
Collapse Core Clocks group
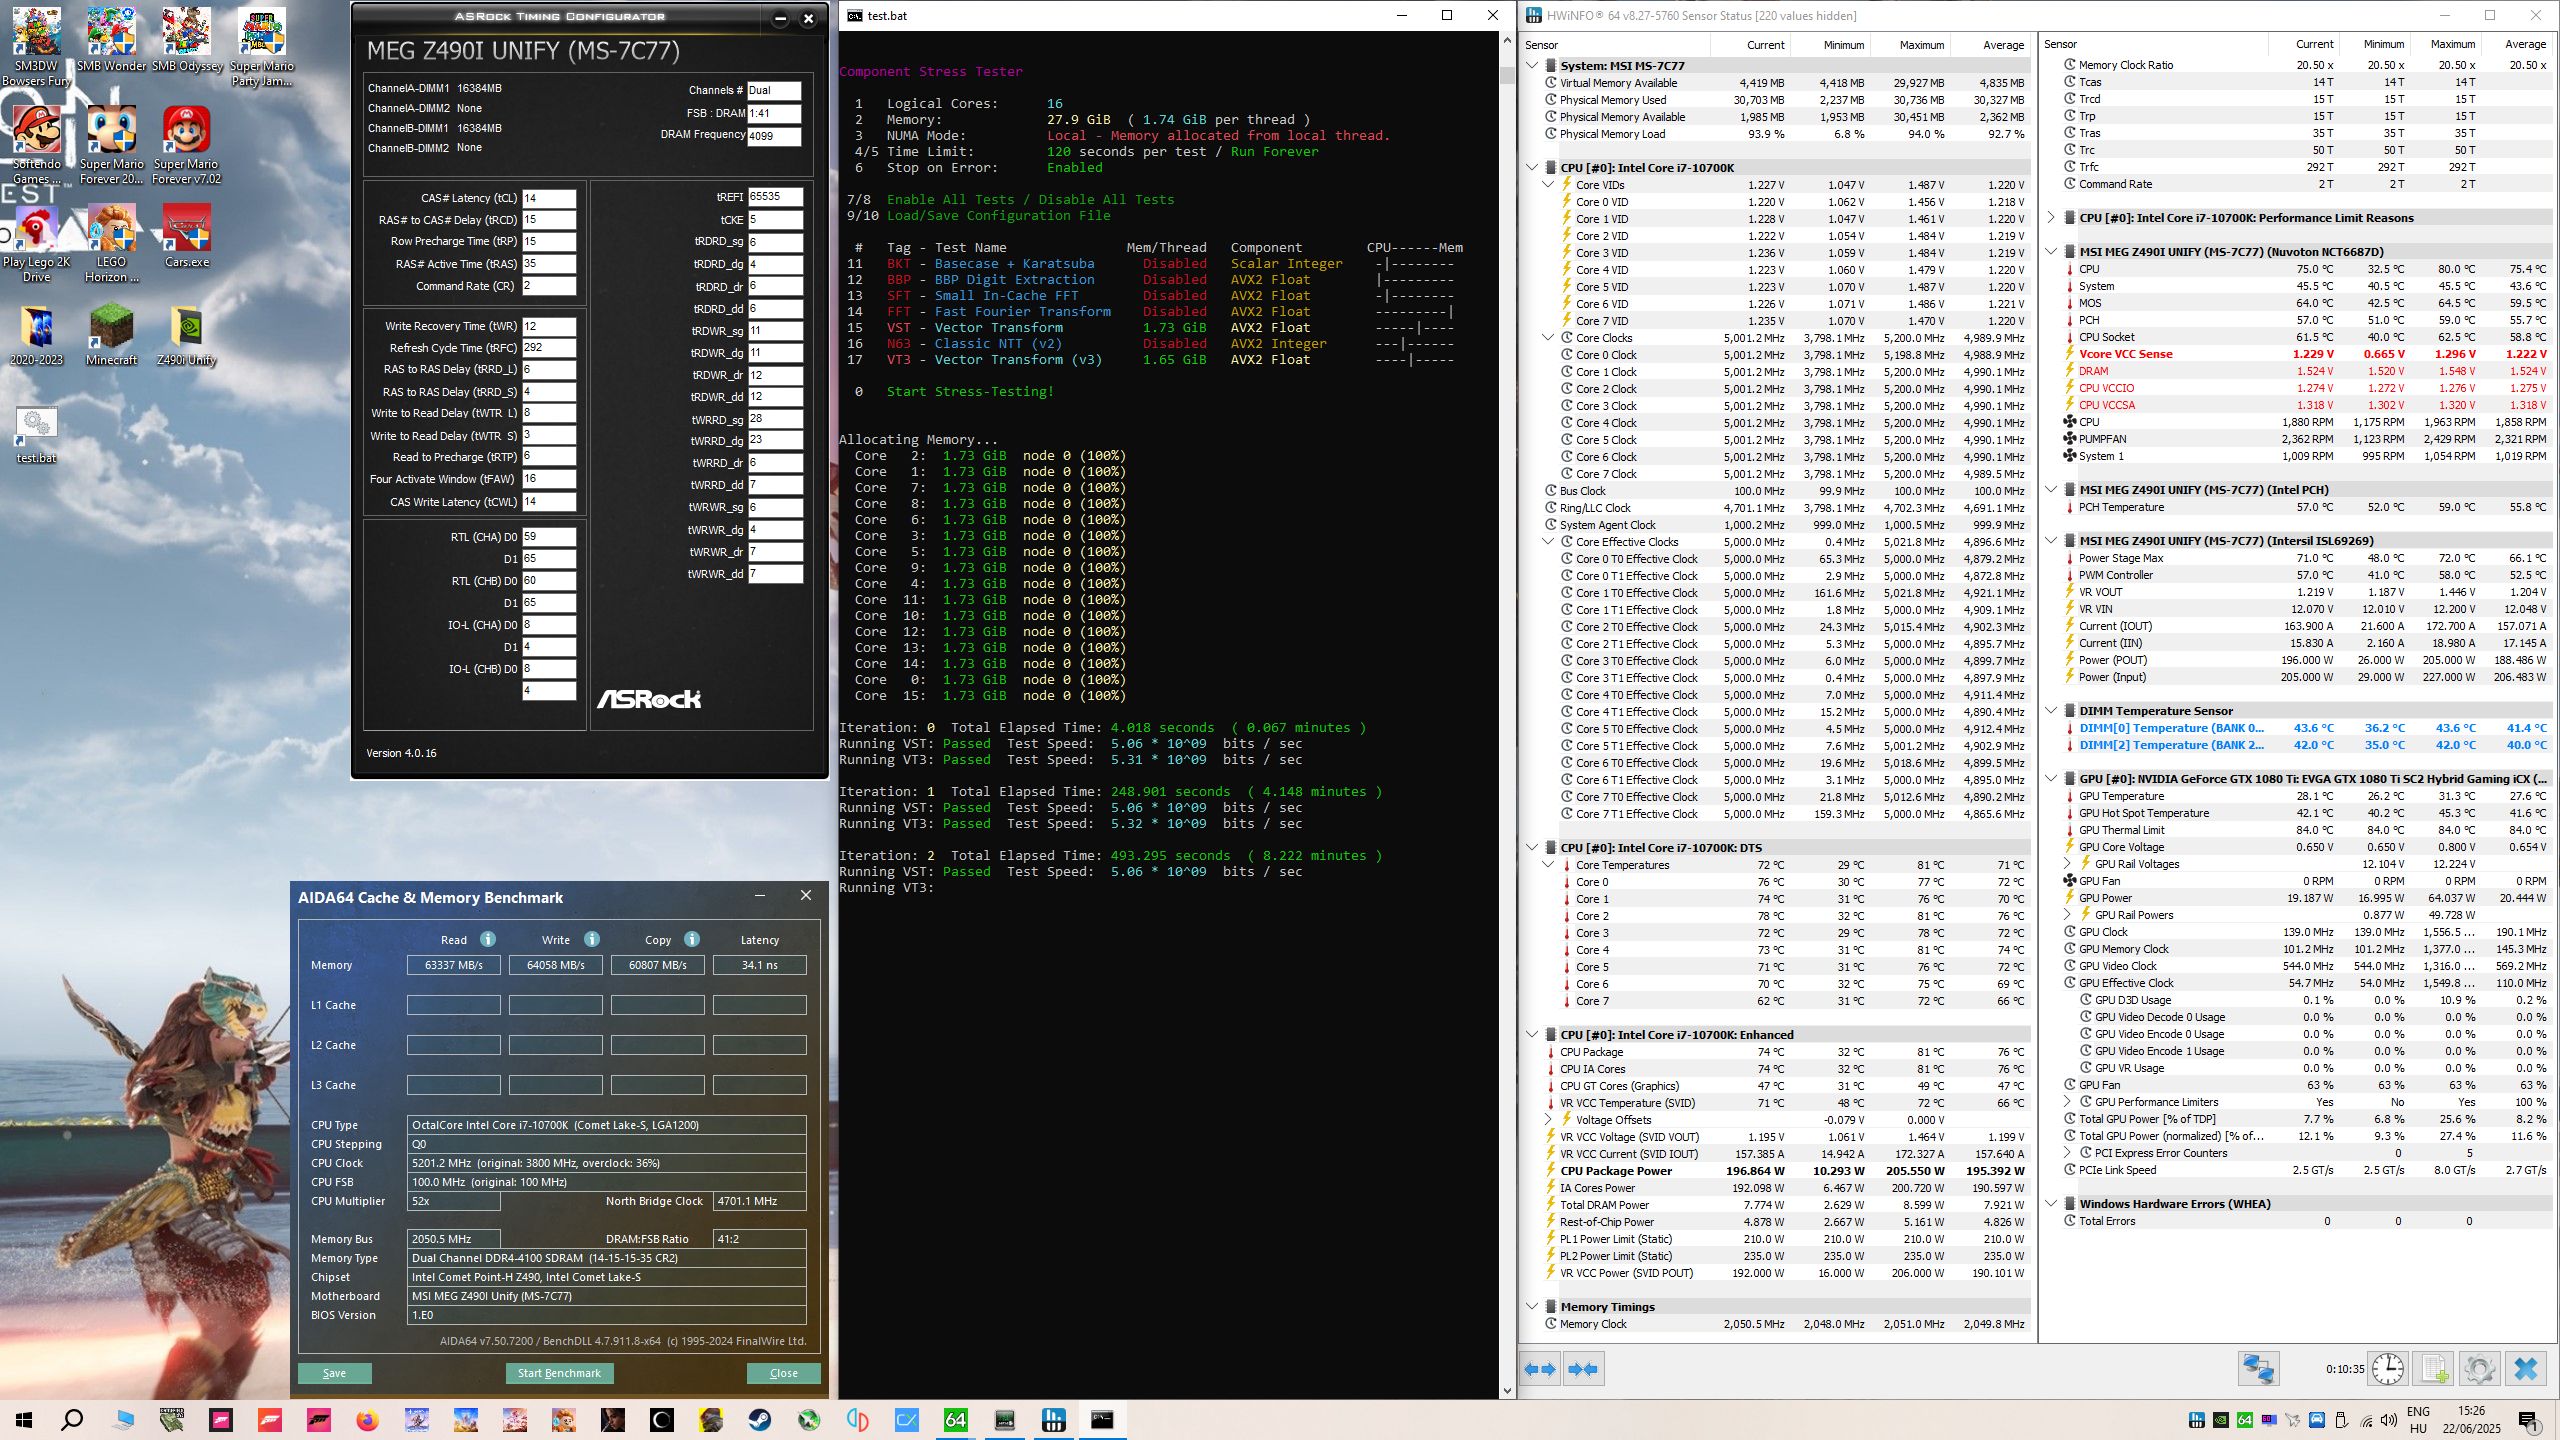(x=1548, y=338)
